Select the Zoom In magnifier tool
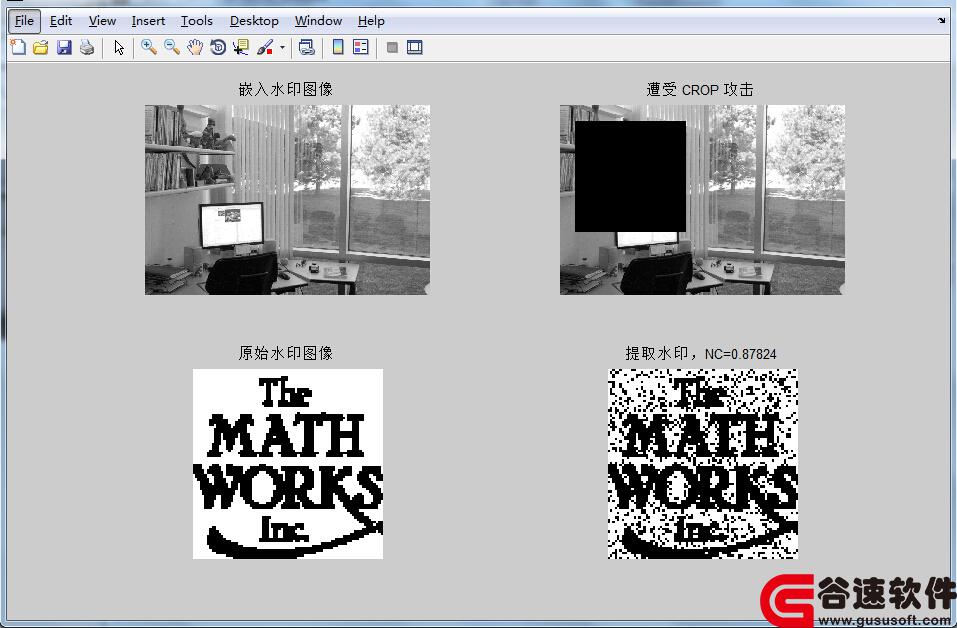957x628 pixels. coord(148,47)
